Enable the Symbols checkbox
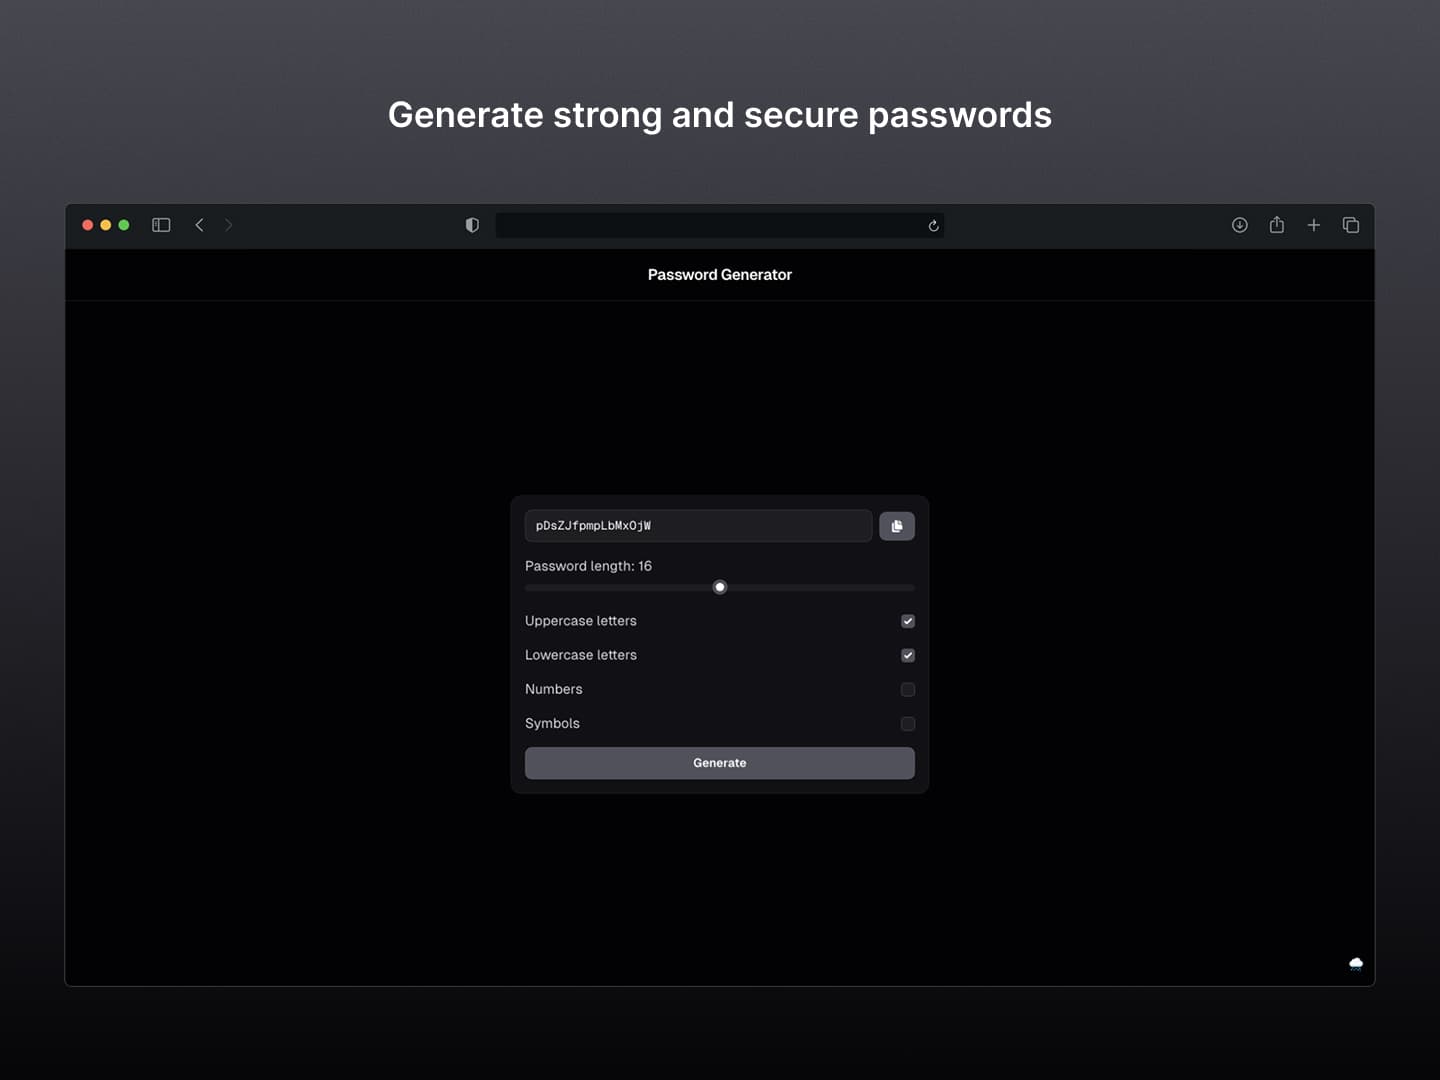 [x=908, y=723]
